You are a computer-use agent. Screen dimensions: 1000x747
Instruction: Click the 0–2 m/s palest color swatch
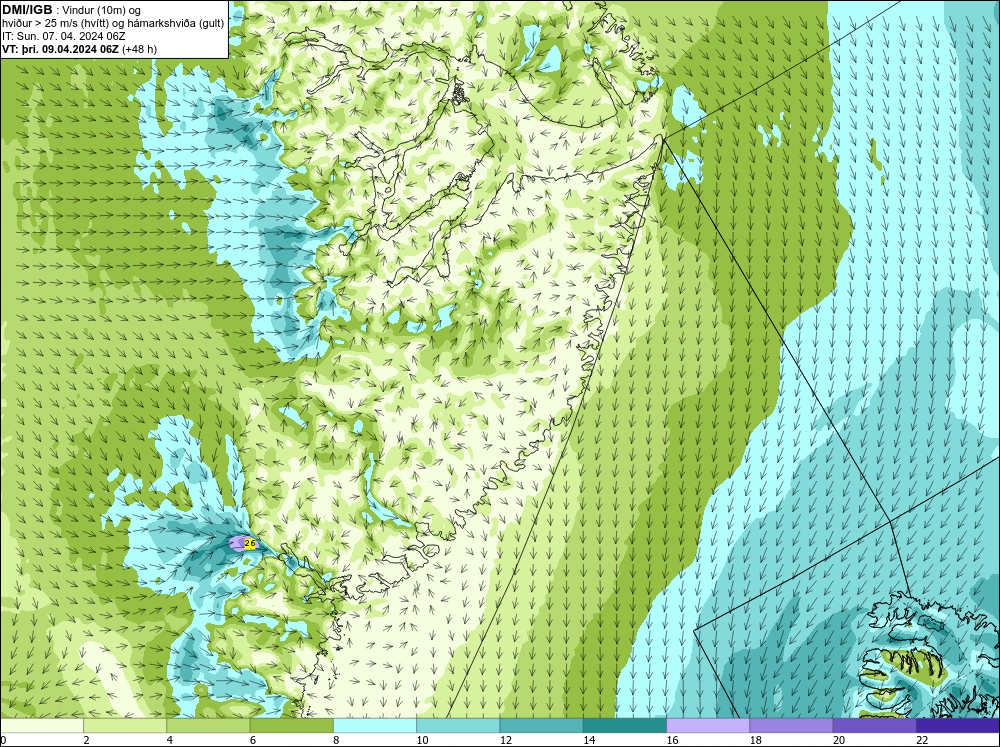tap(41, 726)
